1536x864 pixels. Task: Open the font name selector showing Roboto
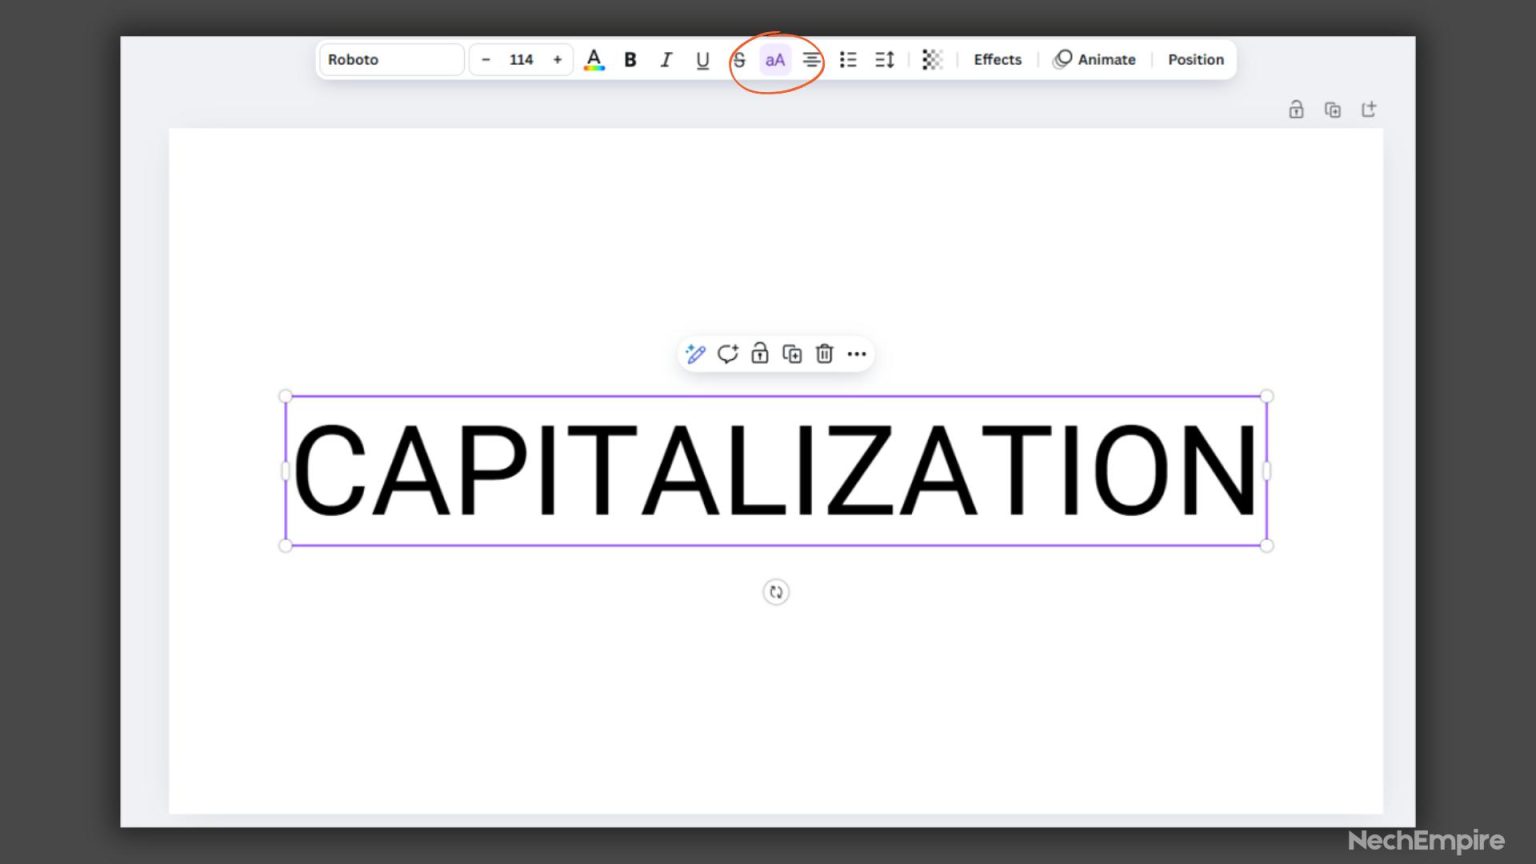[x=391, y=59]
